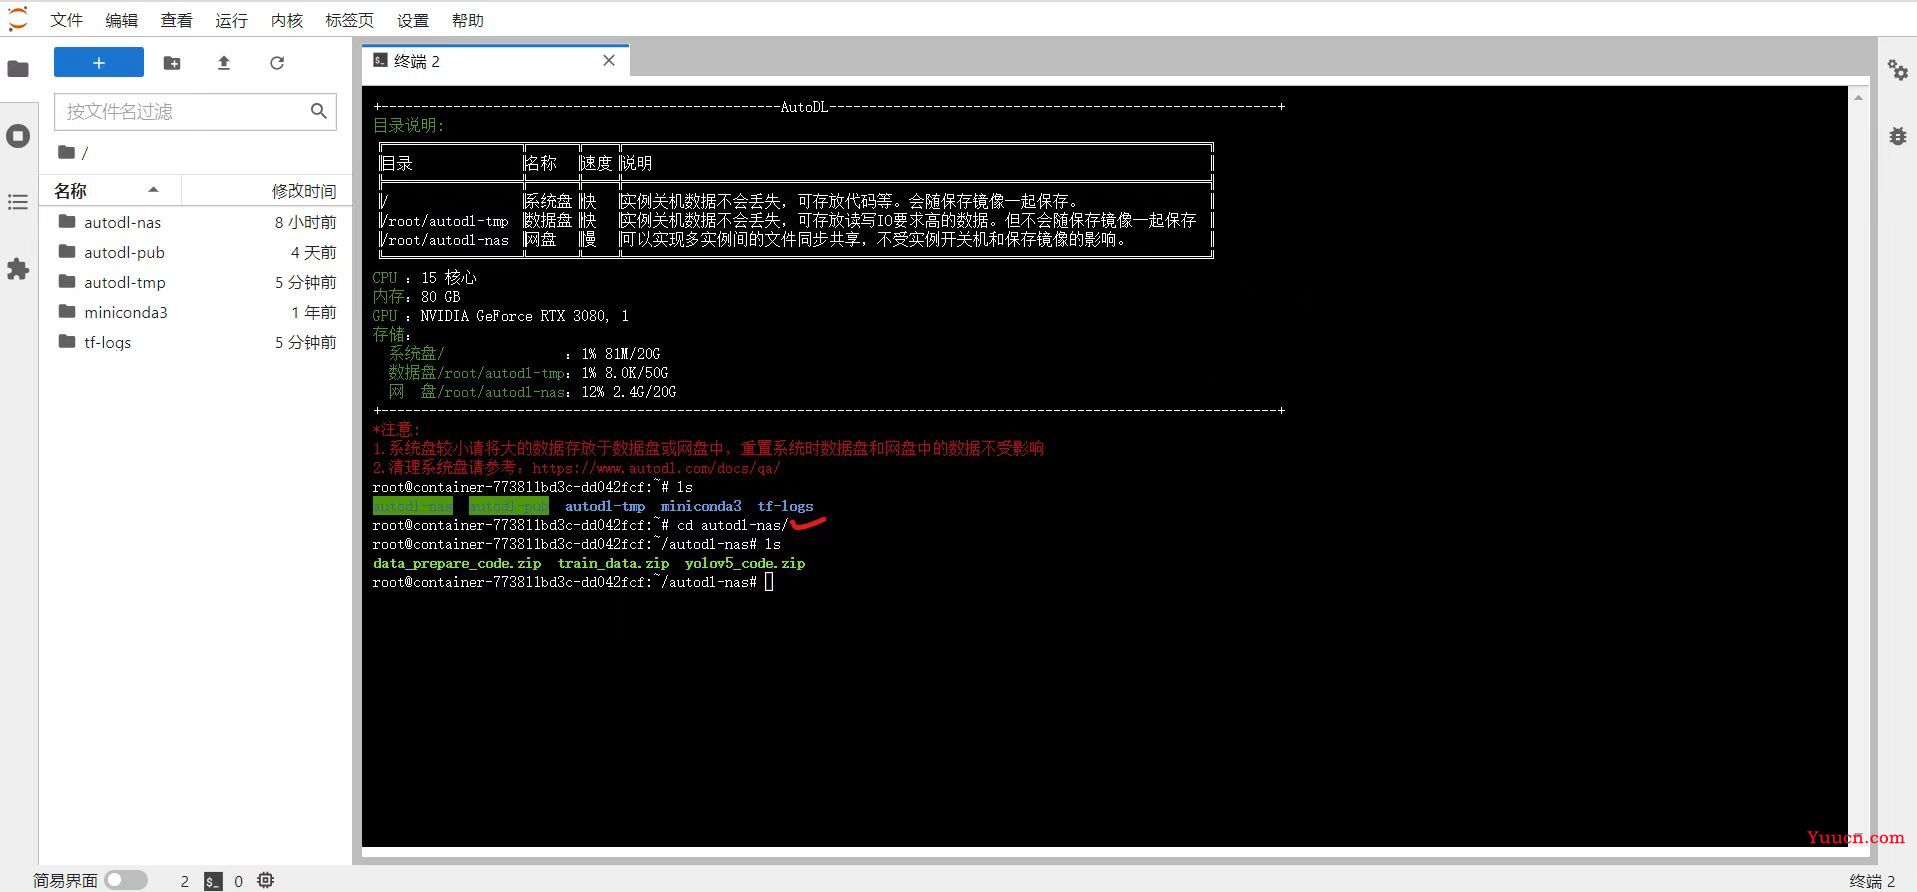
Task: Click the blue new launcher plus button
Action: pos(99,62)
